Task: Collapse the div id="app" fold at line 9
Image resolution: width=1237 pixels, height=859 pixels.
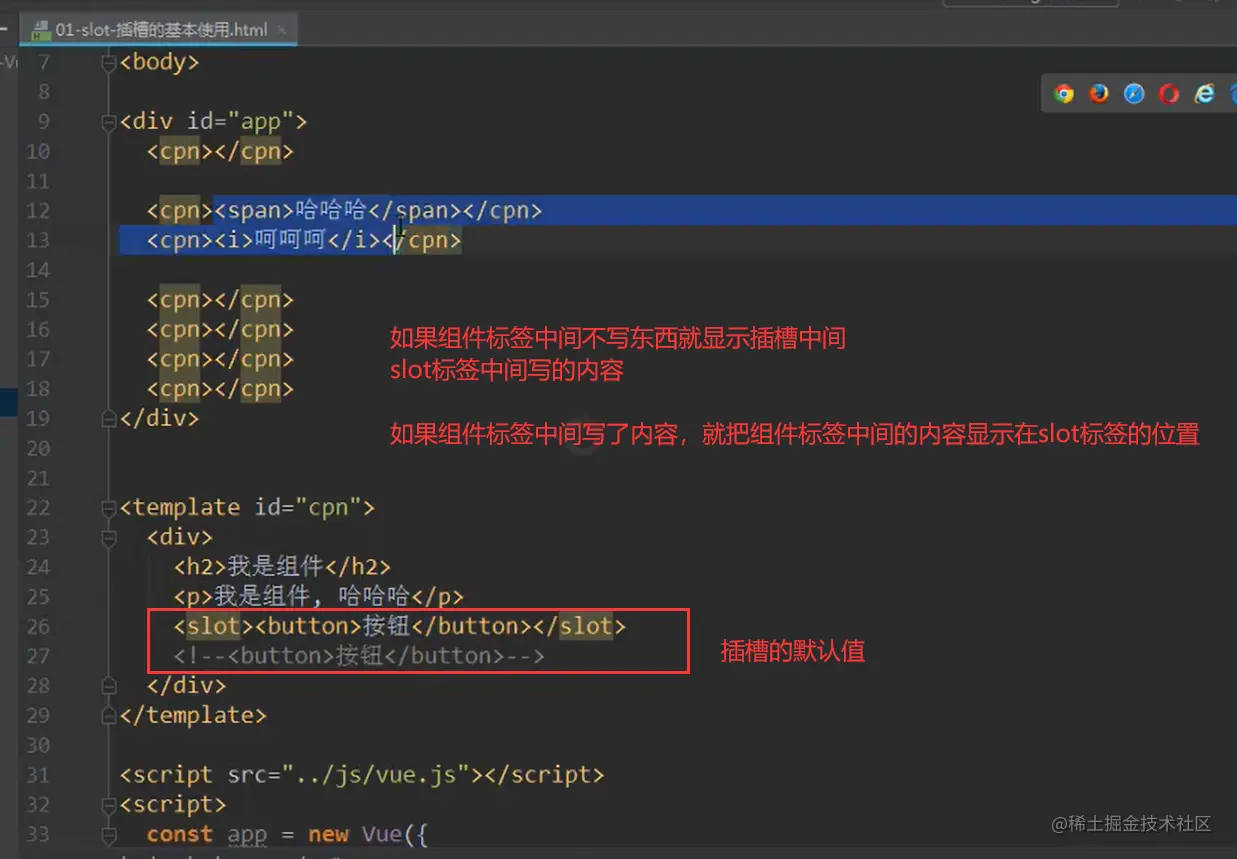Action: (108, 122)
